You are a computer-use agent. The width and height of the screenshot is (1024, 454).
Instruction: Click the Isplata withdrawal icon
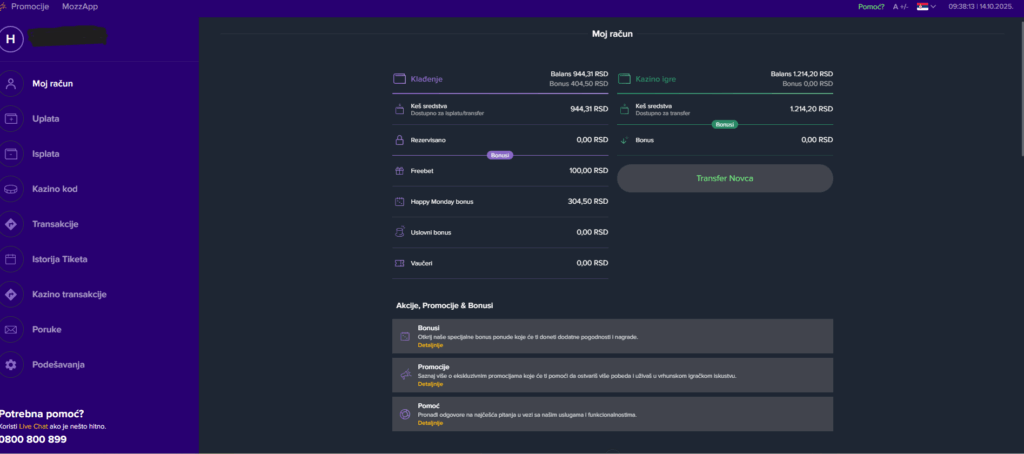tap(11, 154)
